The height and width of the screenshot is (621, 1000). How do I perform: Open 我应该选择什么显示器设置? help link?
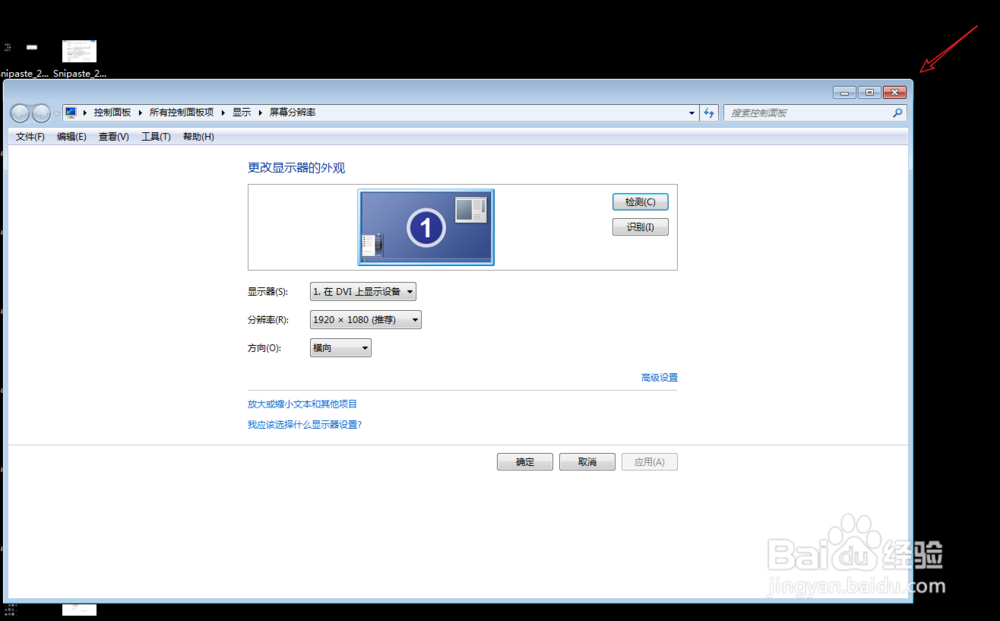[305, 424]
